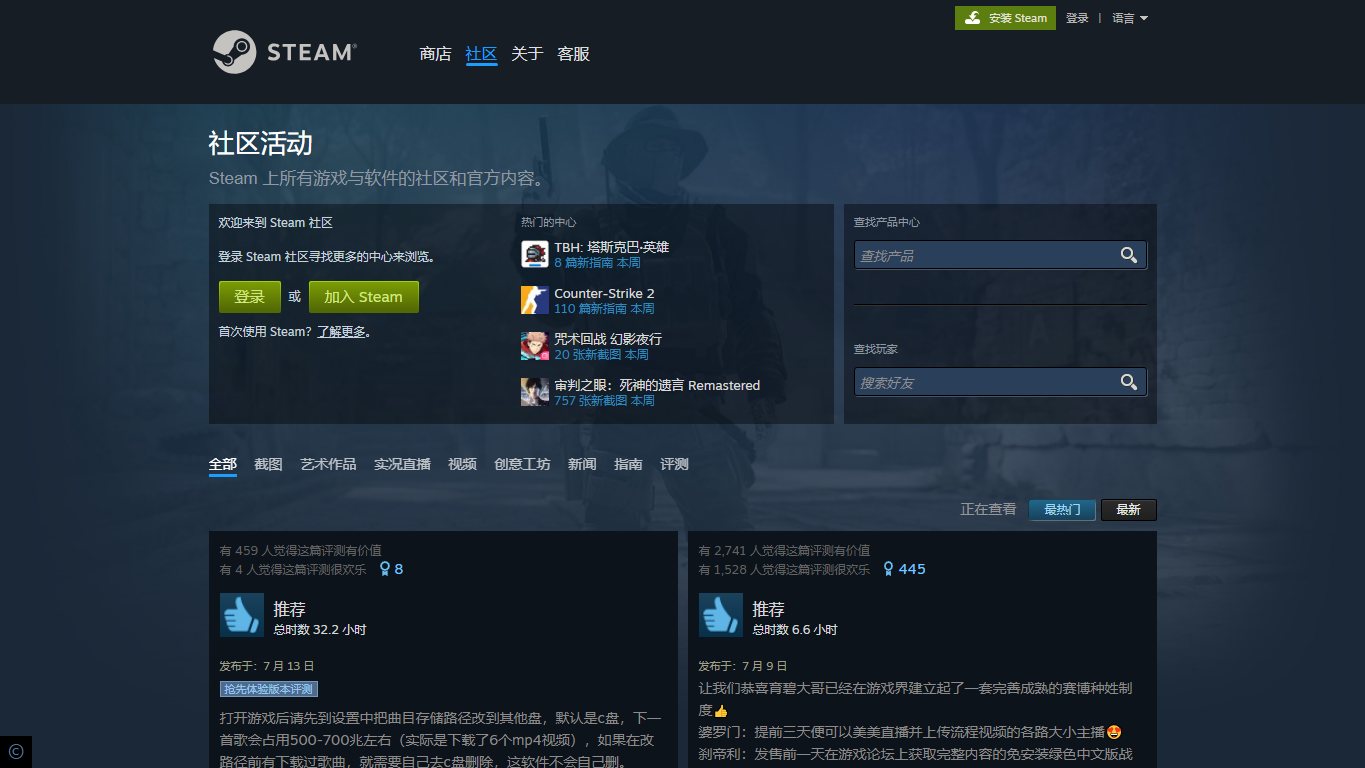Viewport: 1365px width, 768px height.
Task: Expand the 语言 language dropdown
Action: [1130, 18]
